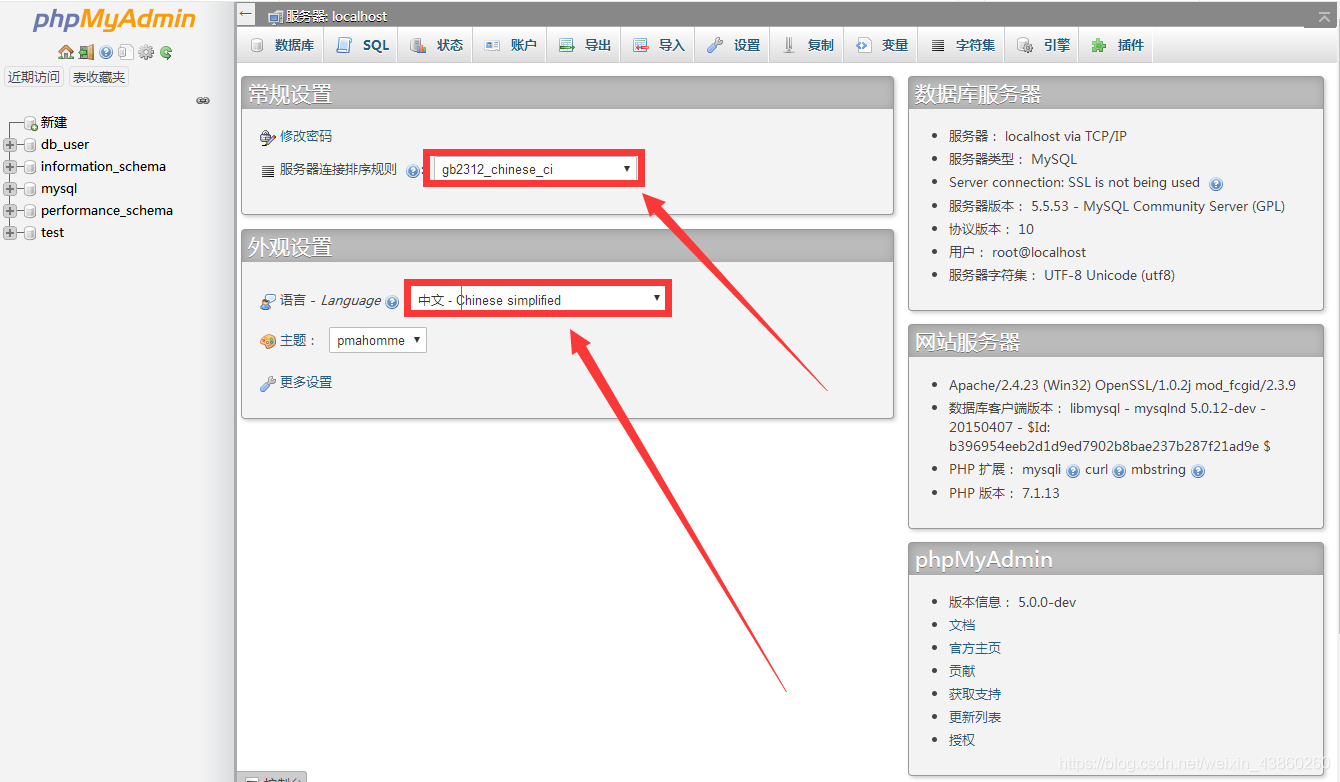Open the 更新列表 link
Image resolution: width=1340 pixels, height=782 pixels.
[975, 717]
